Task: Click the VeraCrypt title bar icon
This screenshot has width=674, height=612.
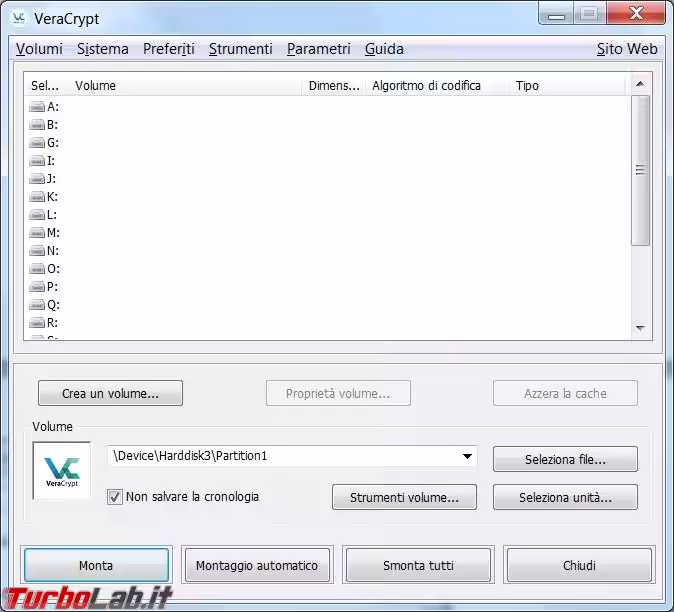Action: click(18, 18)
